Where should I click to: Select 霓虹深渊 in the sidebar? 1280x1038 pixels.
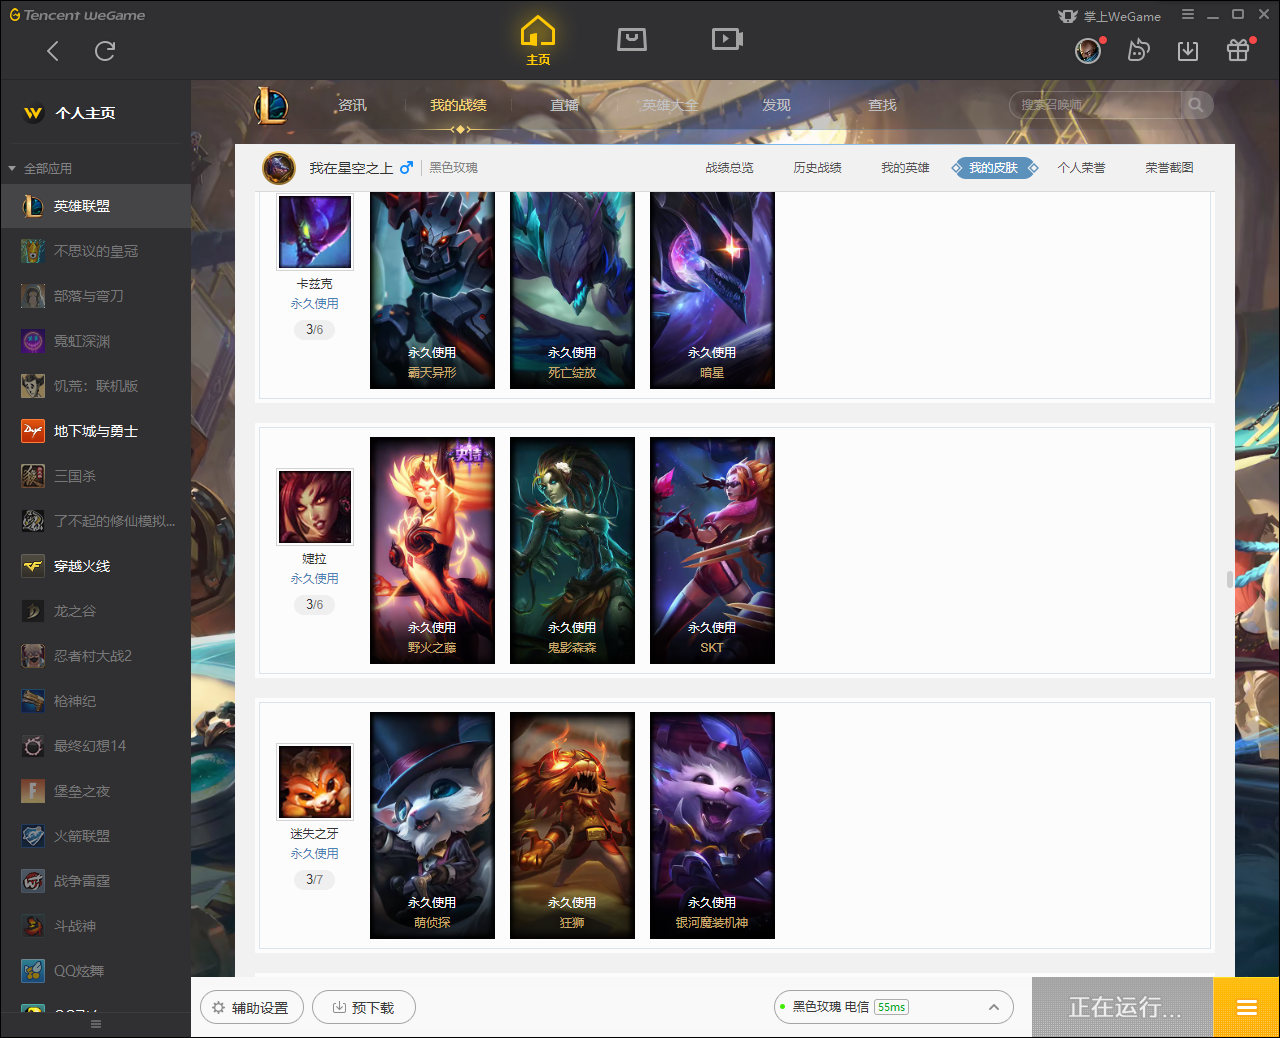tap(95, 341)
